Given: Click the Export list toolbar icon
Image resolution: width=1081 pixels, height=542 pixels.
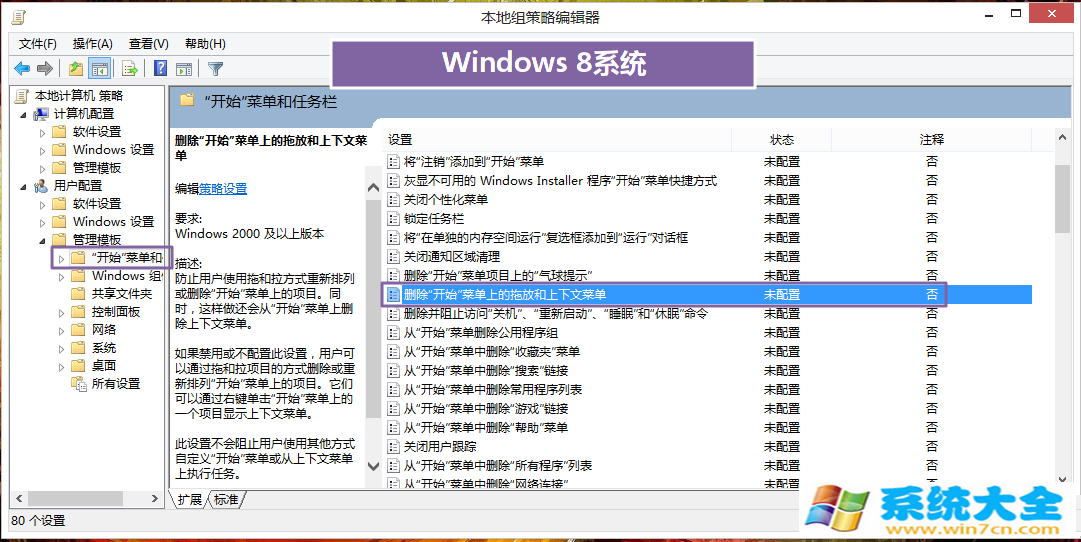Looking at the screenshot, I should coord(130,68).
